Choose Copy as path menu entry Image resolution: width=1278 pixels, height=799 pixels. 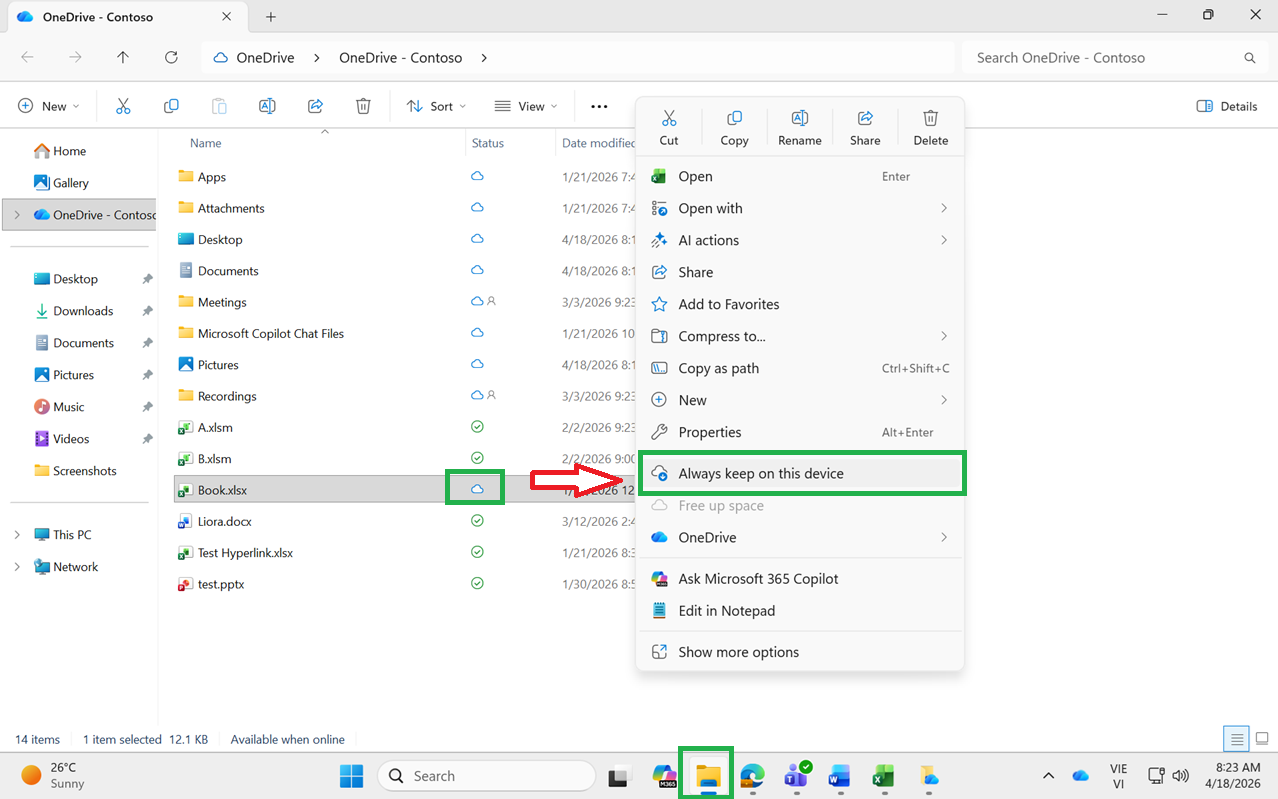[x=800, y=368]
